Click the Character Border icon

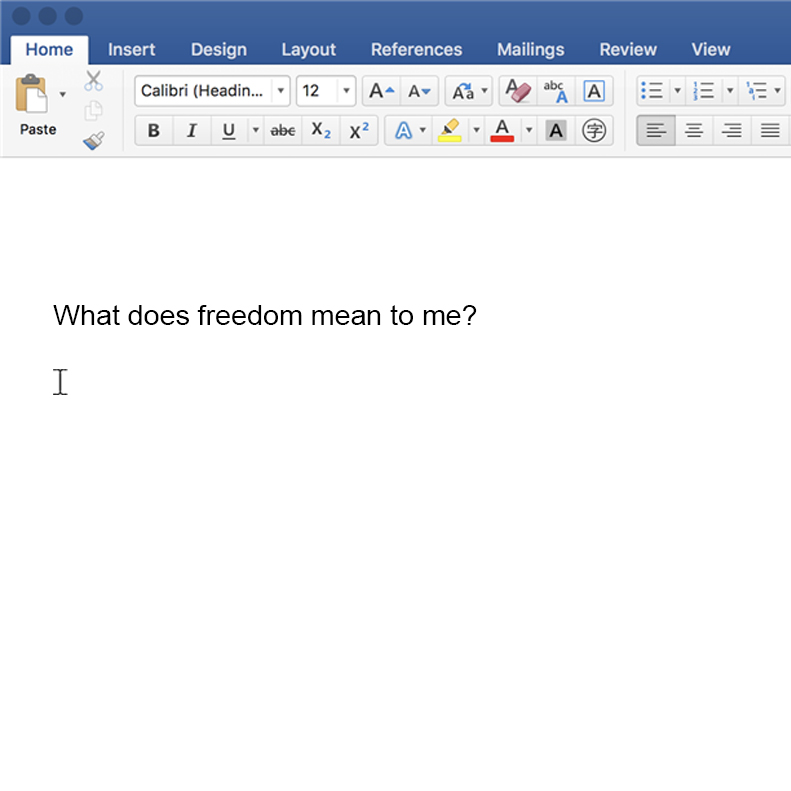tap(594, 91)
